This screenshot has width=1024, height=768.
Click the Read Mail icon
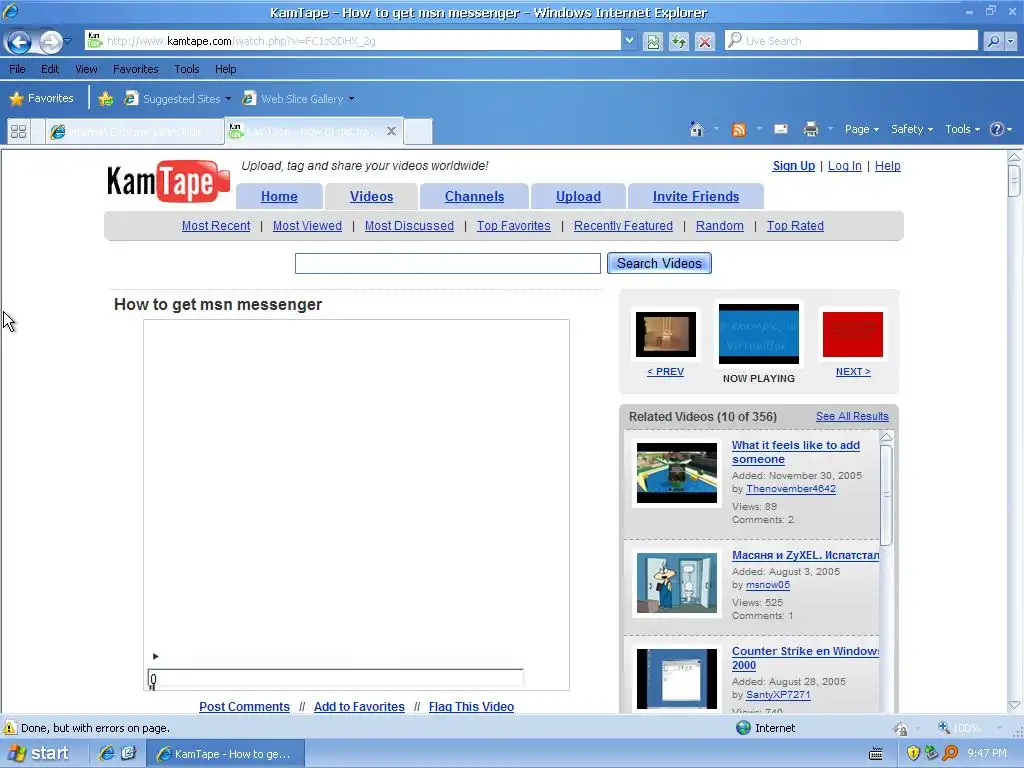tap(780, 129)
